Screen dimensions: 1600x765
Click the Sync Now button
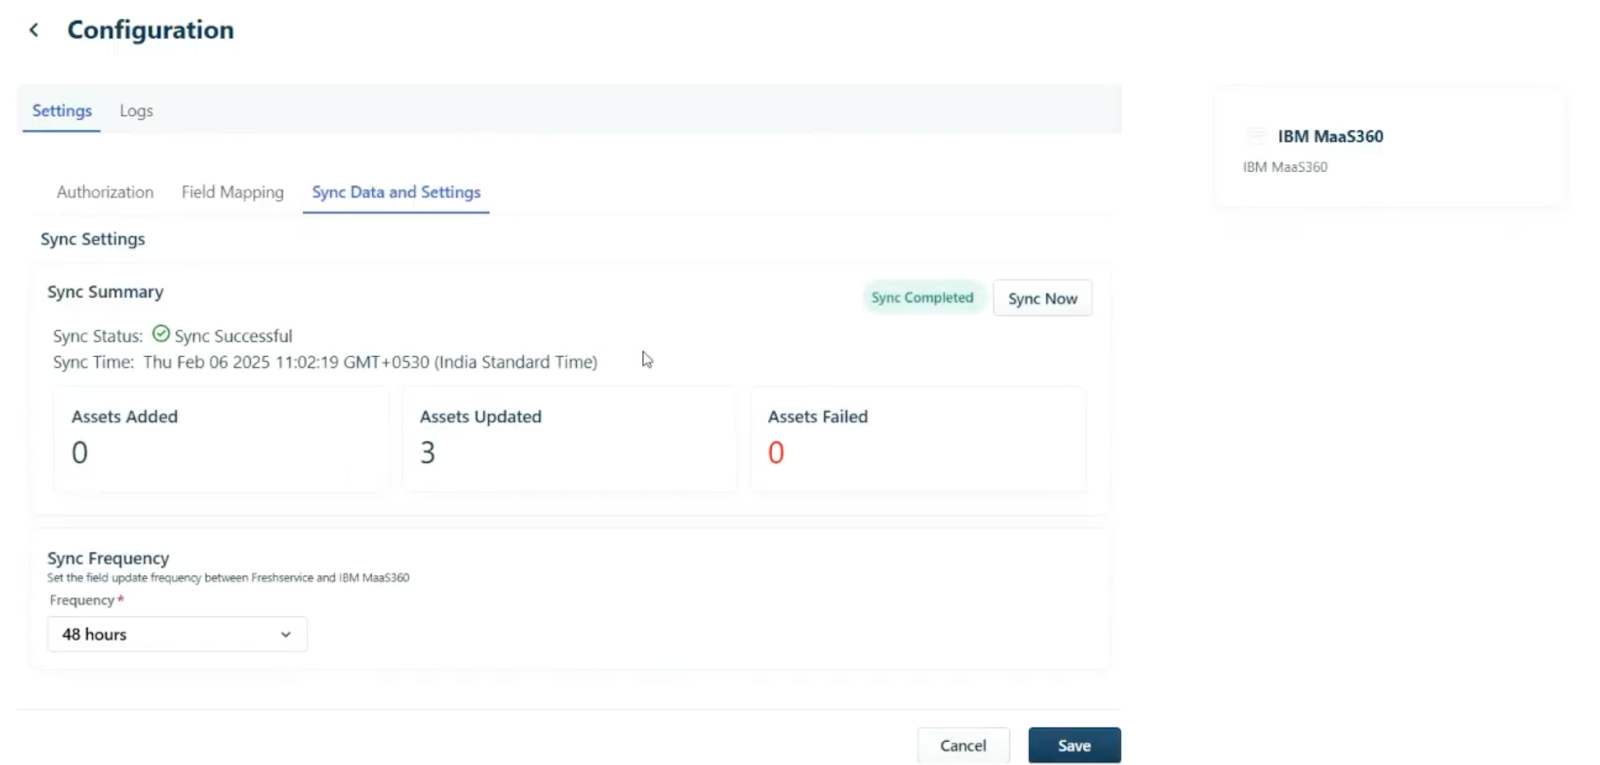point(1042,298)
